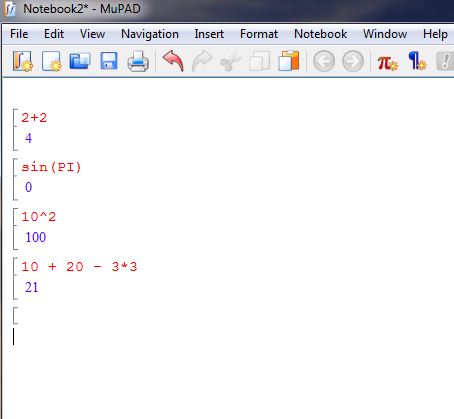Click the greyed Redo arrow icon

pos(202,61)
